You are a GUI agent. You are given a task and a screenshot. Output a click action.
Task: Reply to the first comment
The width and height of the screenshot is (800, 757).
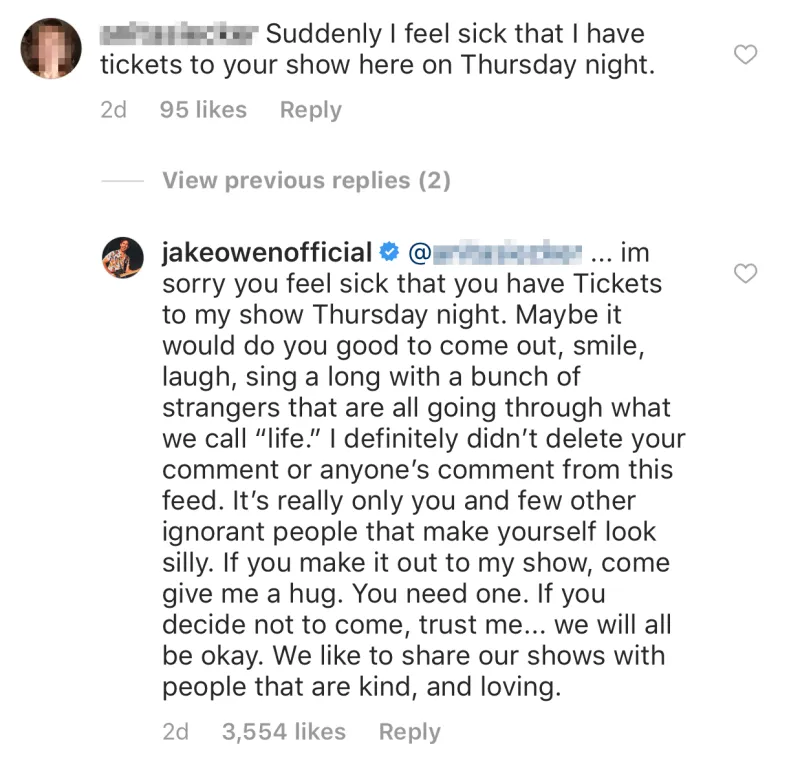click(310, 110)
